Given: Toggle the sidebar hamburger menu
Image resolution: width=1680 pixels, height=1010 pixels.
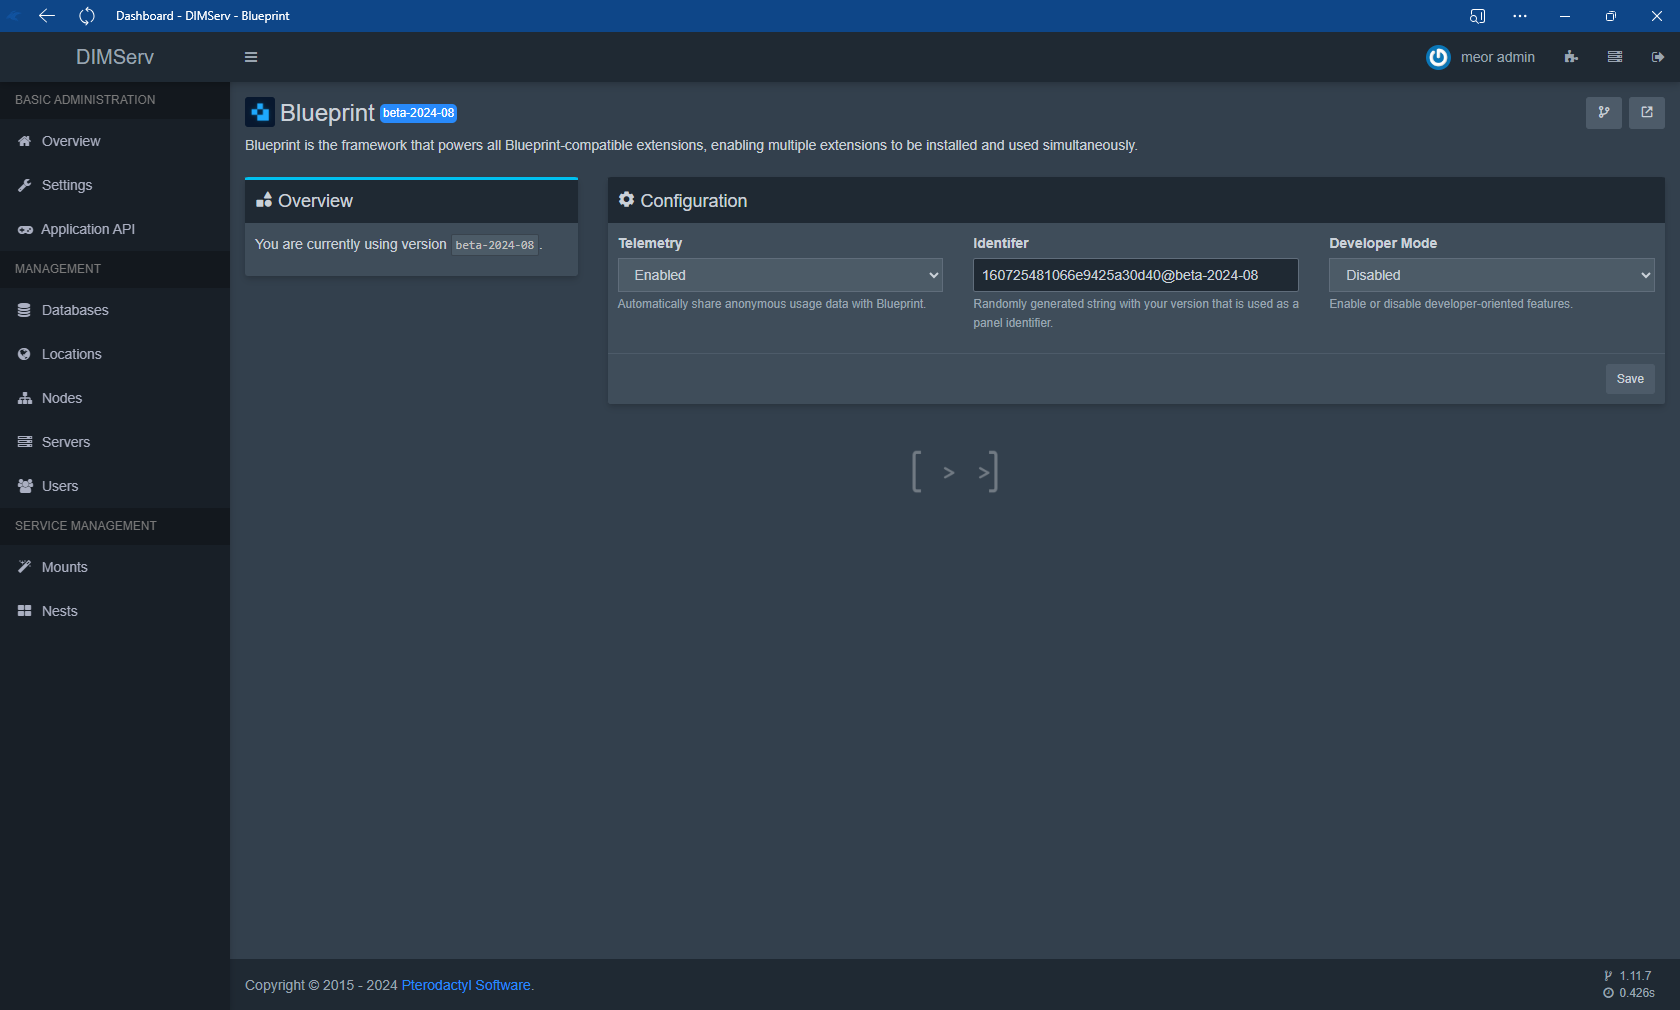Looking at the screenshot, I should (251, 57).
